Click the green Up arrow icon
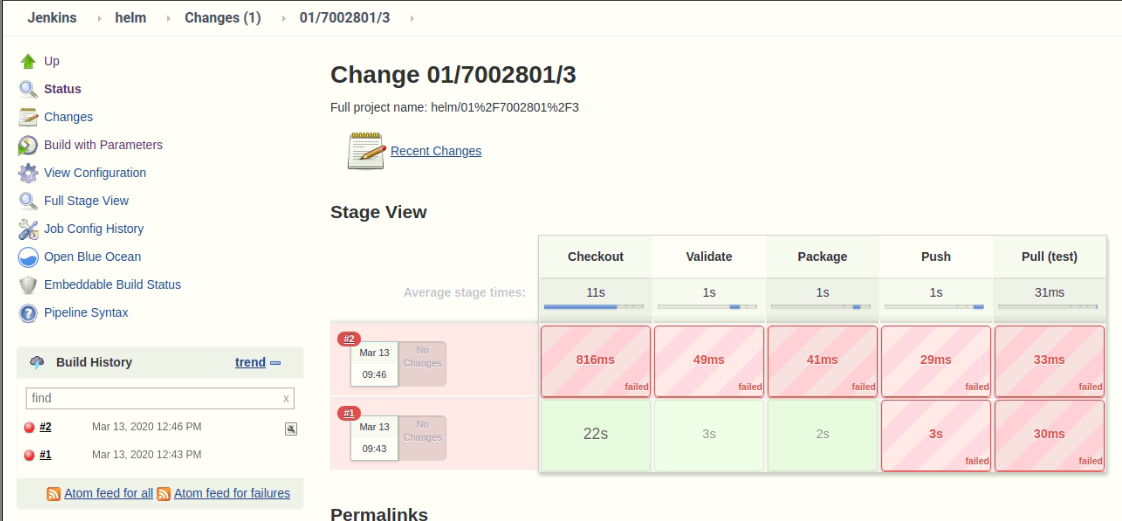The height and width of the screenshot is (521, 1122). tap(28, 61)
